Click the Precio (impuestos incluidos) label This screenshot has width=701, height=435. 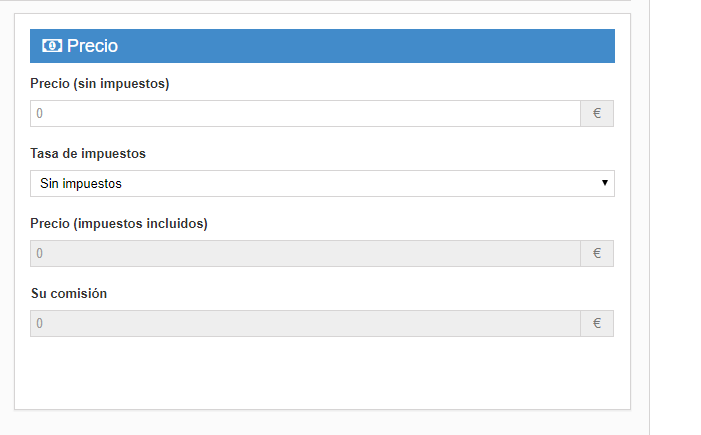(119, 224)
